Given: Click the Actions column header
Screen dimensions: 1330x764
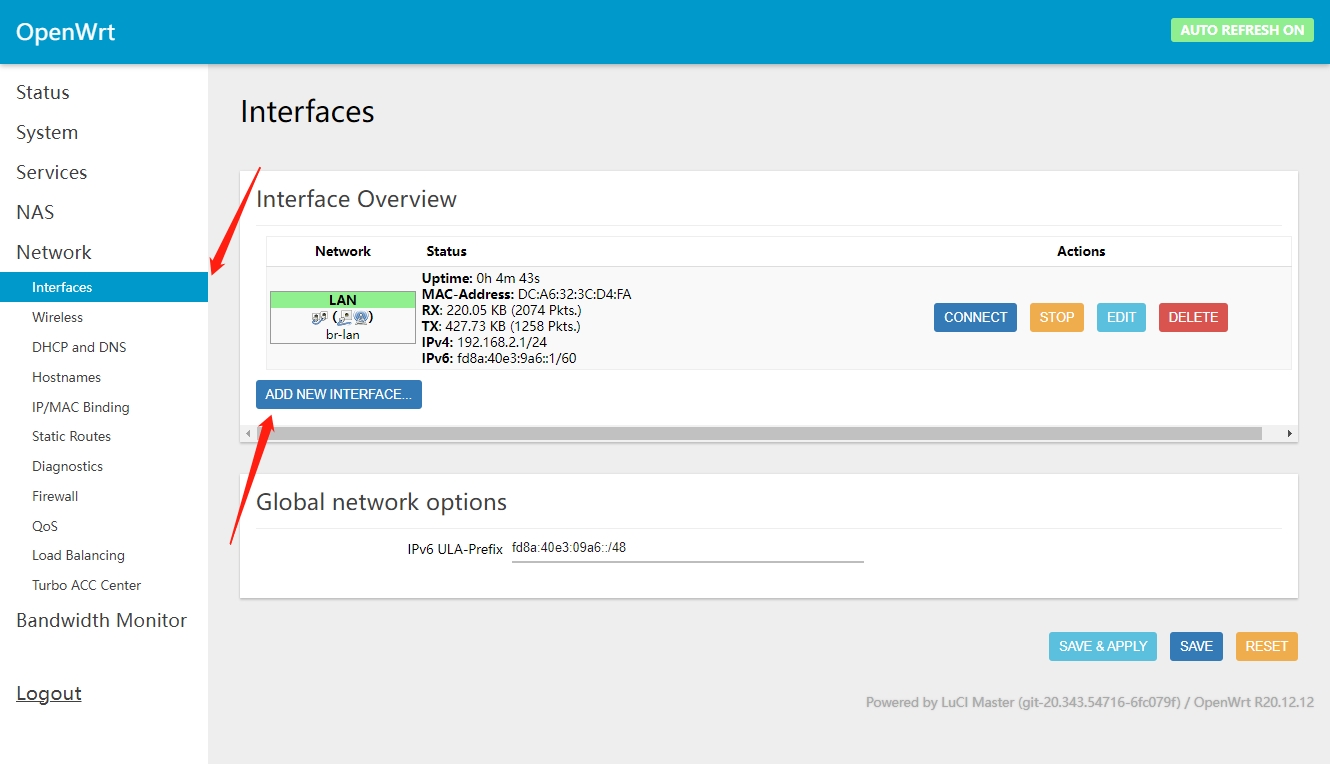Looking at the screenshot, I should (x=1081, y=251).
